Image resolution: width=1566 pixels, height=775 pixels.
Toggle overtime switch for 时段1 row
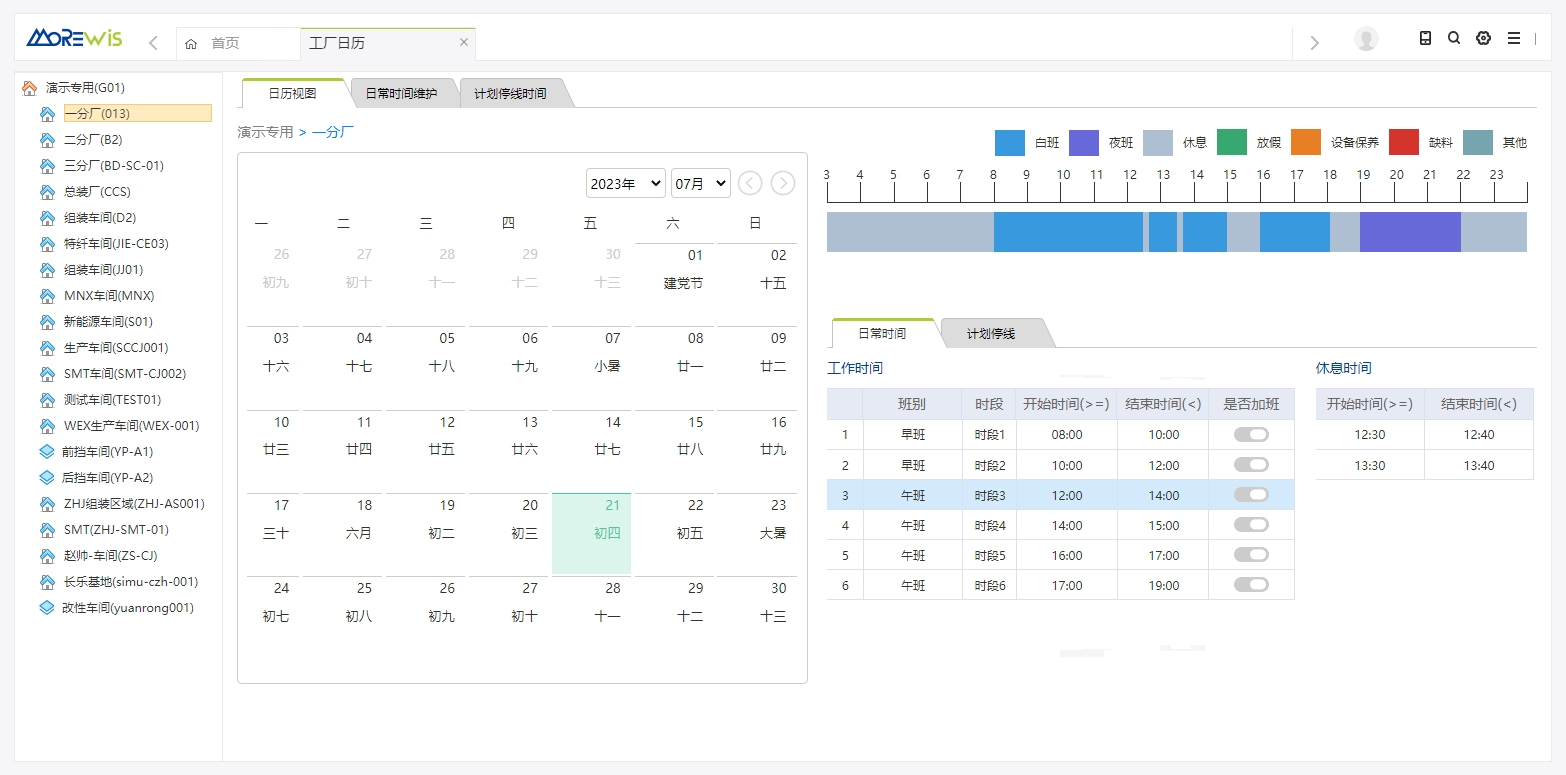tap(1251, 434)
